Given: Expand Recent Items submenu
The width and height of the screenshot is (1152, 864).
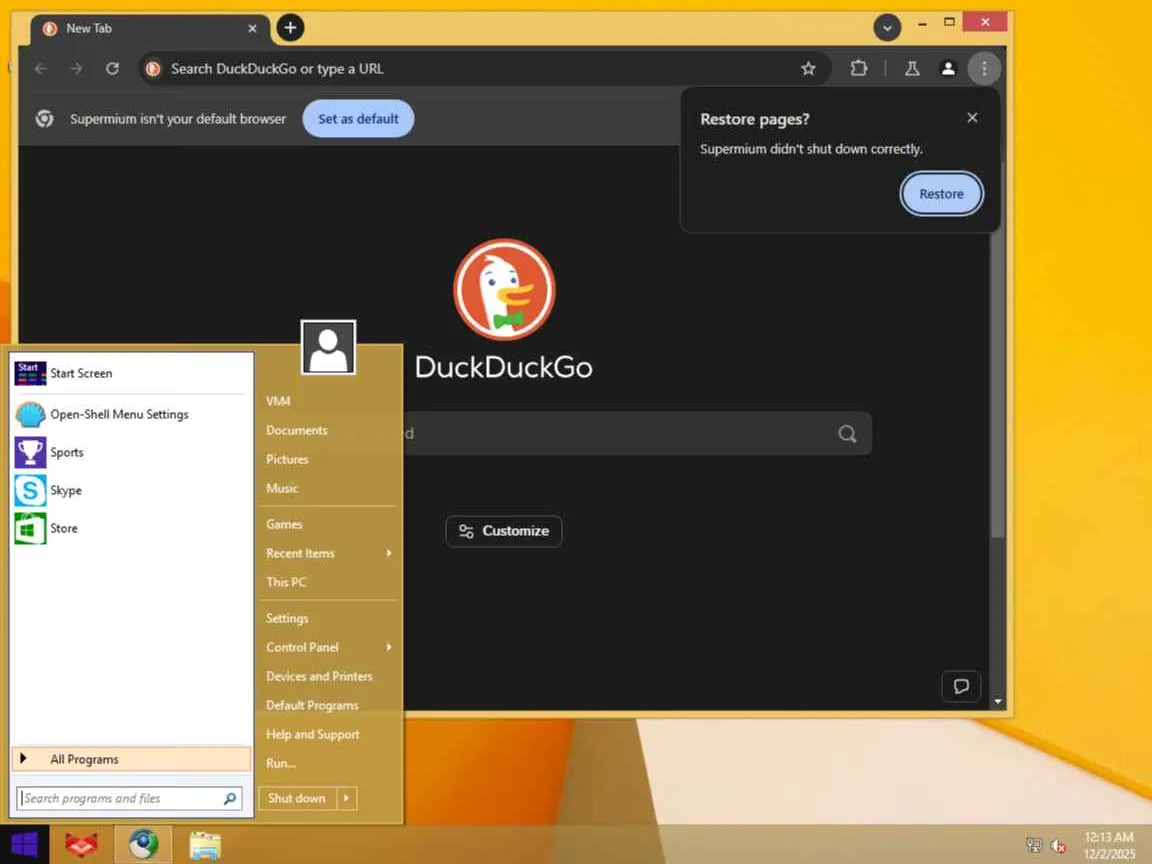Looking at the screenshot, I should [328, 553].
